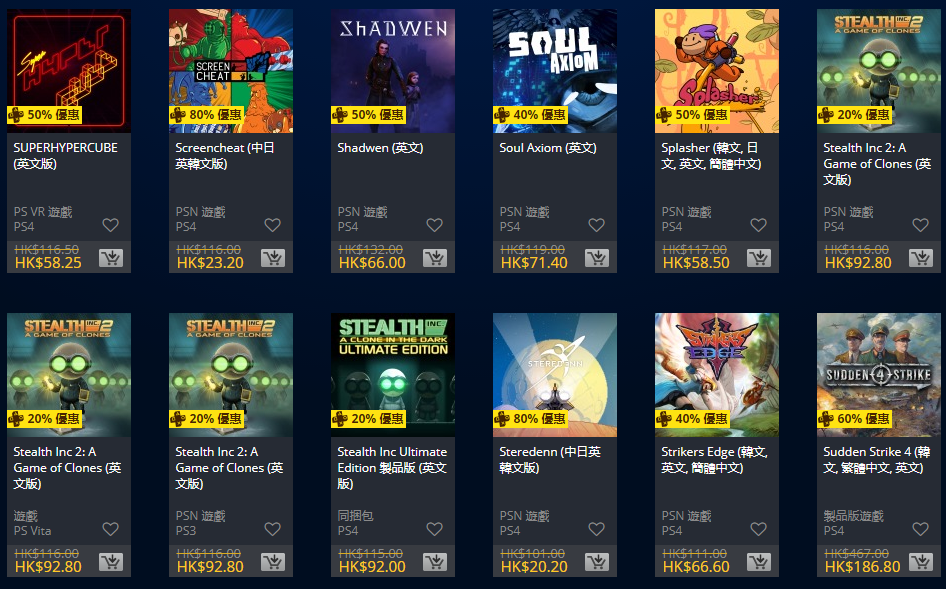Add Splasher to cart
This screenshot has width=946, height=589.
tap(759, 258)
